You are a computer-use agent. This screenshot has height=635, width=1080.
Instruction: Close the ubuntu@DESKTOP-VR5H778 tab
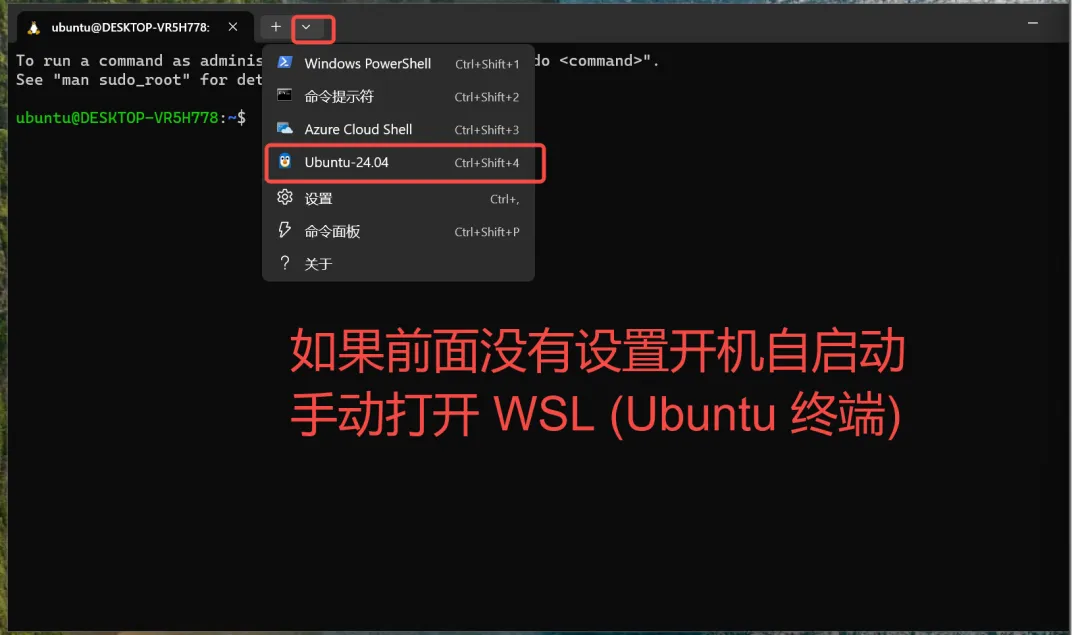(233, 27)
